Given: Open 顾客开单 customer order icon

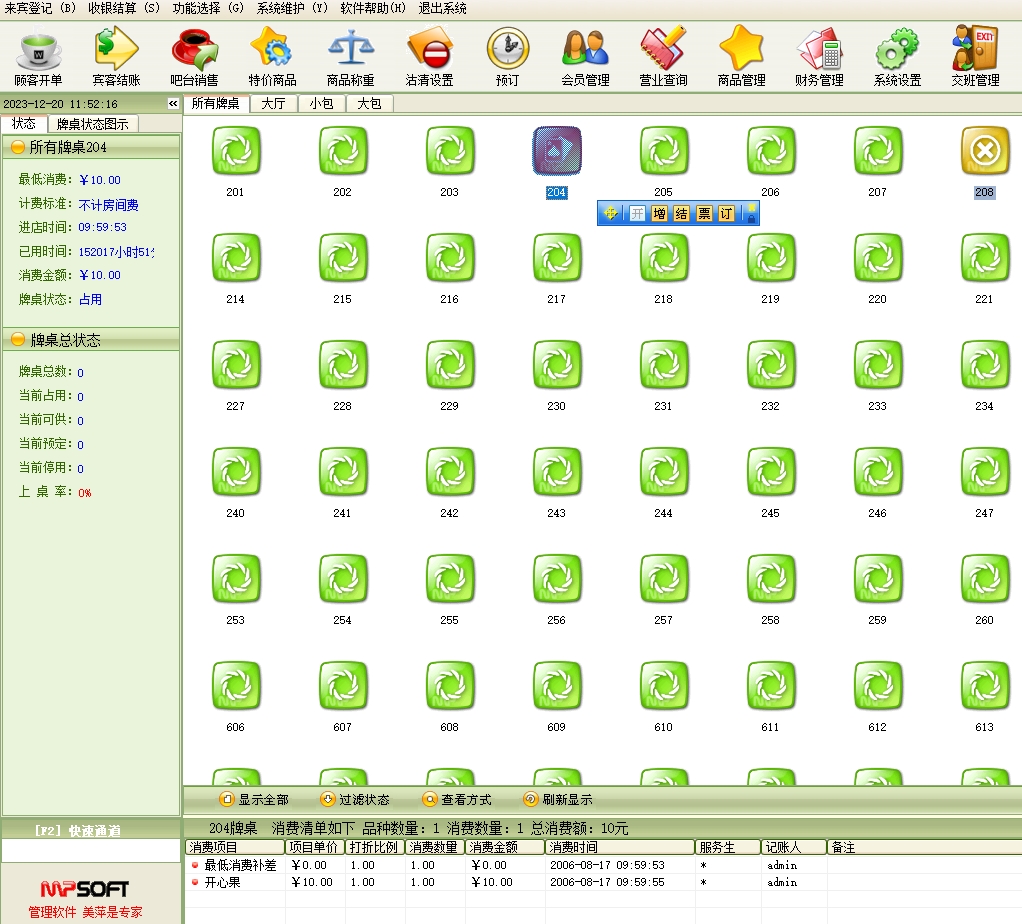Looking at the screenshot, I should coord(39,56).
